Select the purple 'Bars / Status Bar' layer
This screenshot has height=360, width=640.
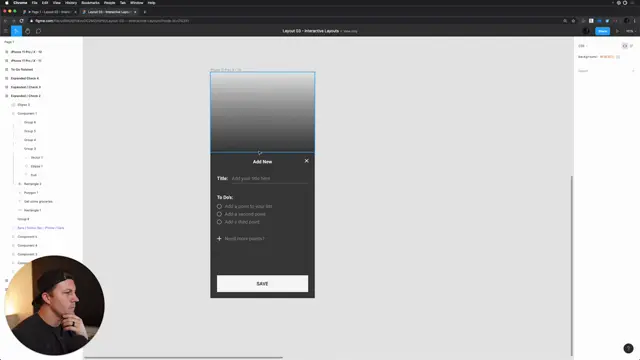(40, 228)
